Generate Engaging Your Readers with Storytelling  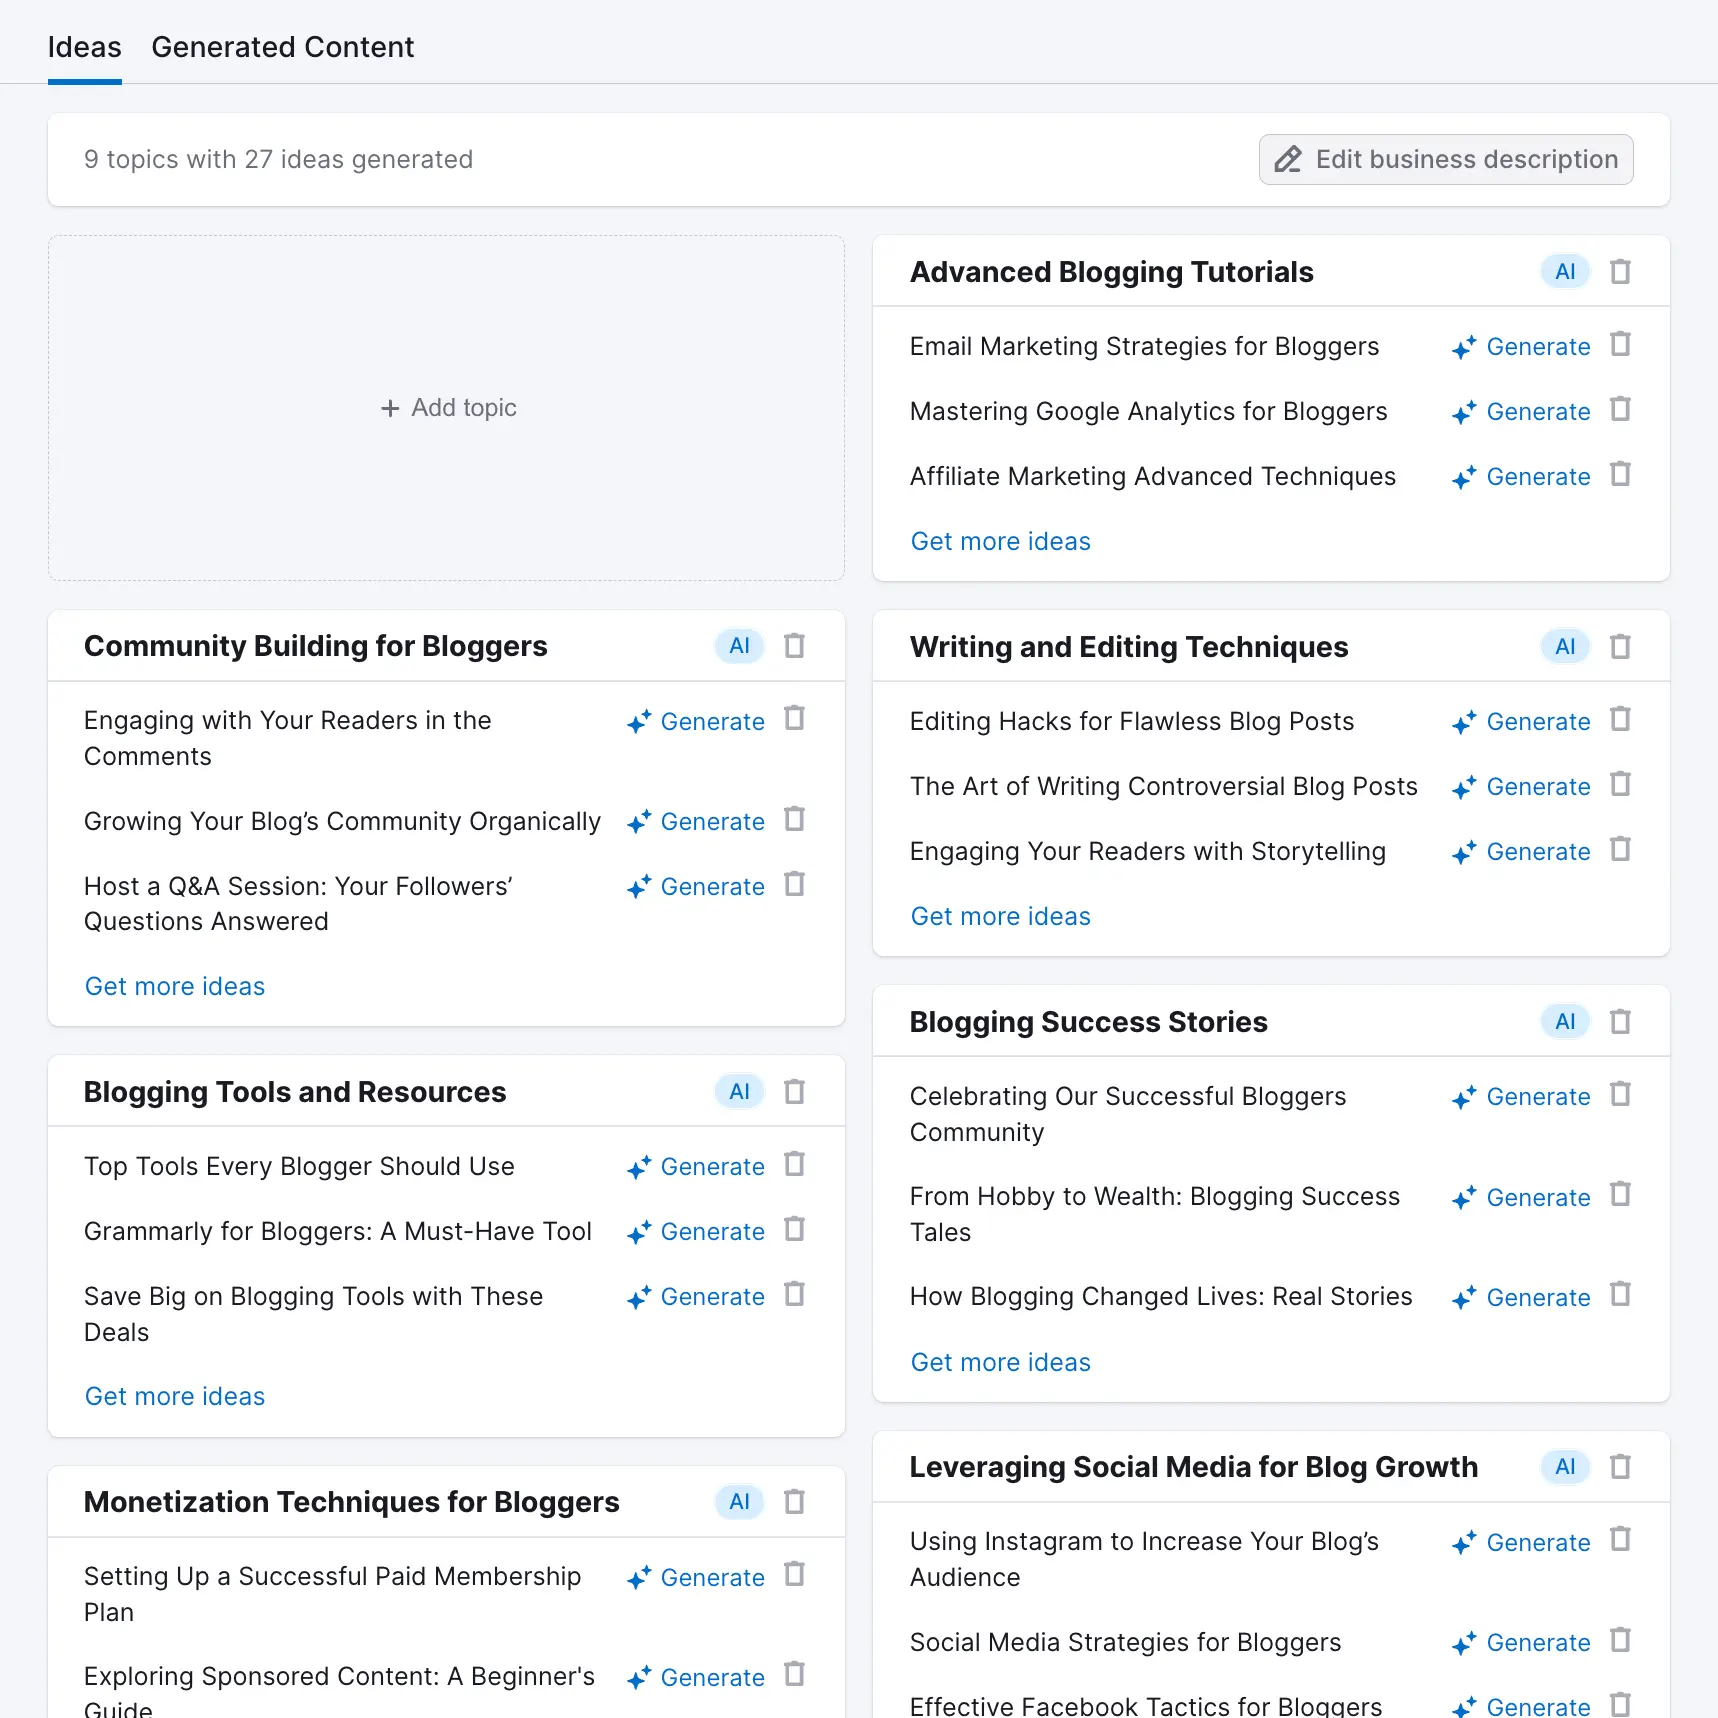pos(1537,851)
